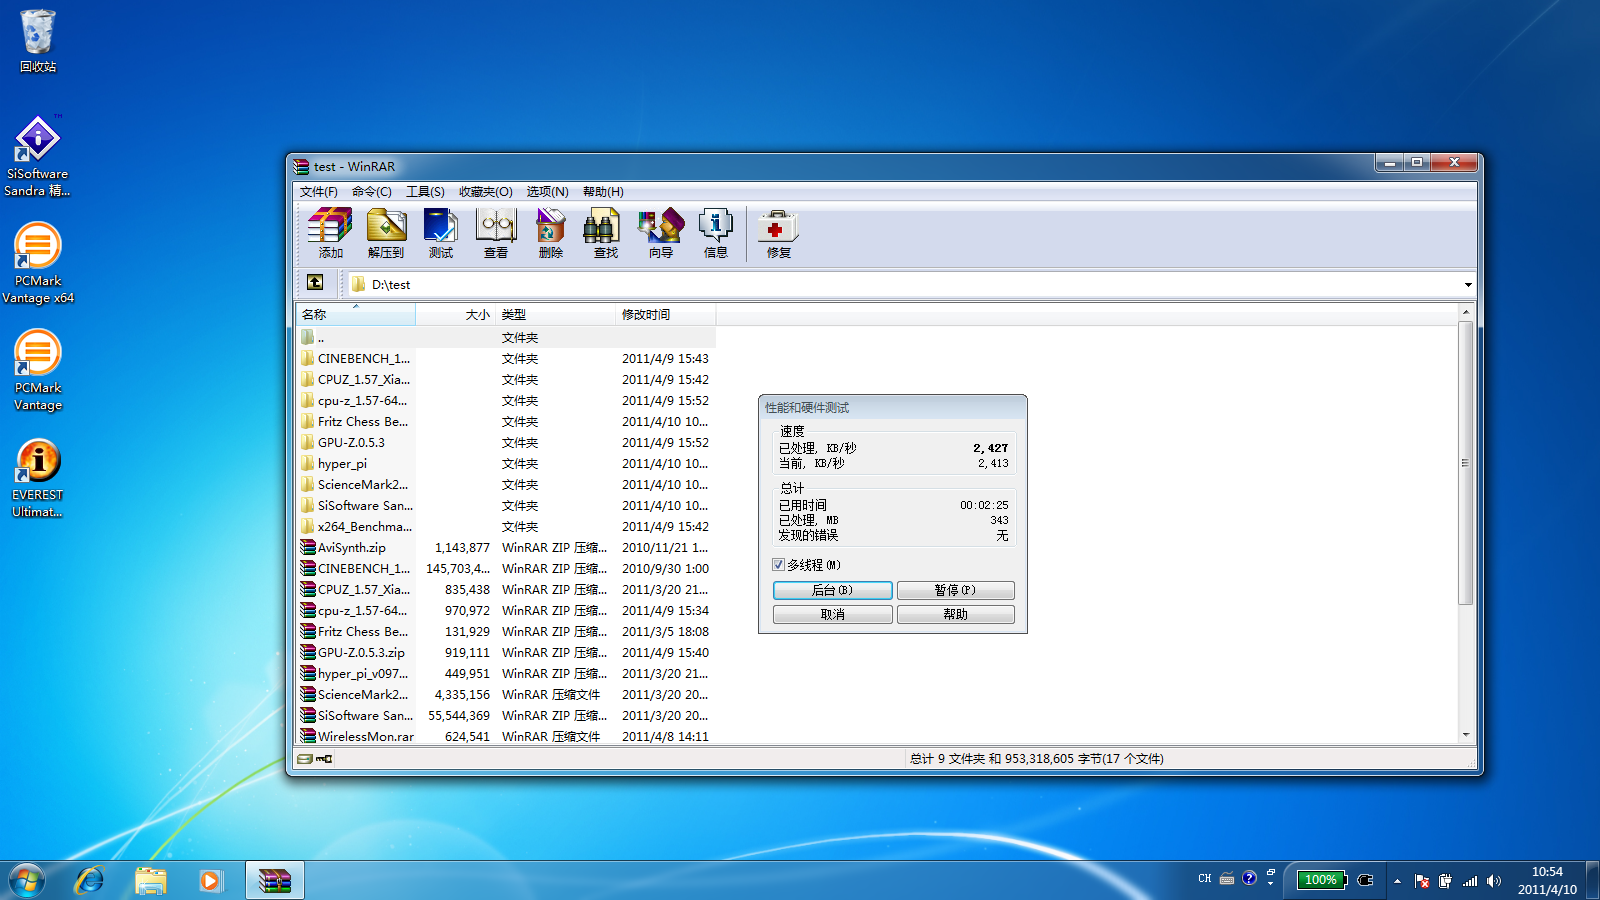This screenshot has height=900, width=1600.
Task: Open the 帮助(H) menu
Action: tap(603, 192)
